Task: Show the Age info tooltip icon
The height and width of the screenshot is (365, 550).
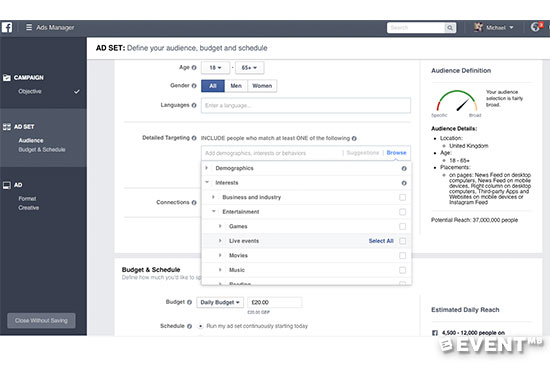Action: click(x=194, y=68)
